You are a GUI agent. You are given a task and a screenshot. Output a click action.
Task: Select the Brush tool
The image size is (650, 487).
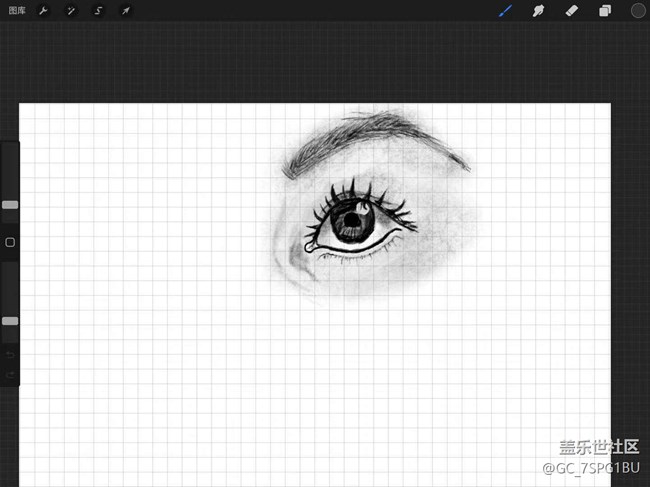(505, 11)
